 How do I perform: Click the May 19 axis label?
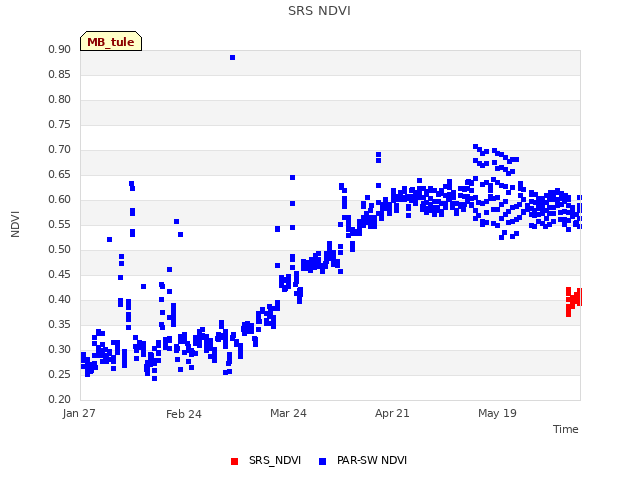point(497,413)
